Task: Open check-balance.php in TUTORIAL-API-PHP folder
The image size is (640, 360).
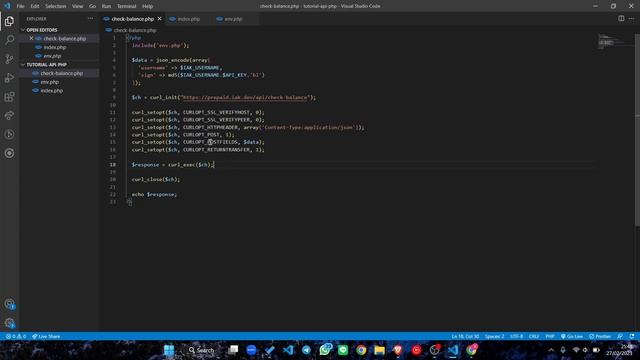Action: point(61,73)
